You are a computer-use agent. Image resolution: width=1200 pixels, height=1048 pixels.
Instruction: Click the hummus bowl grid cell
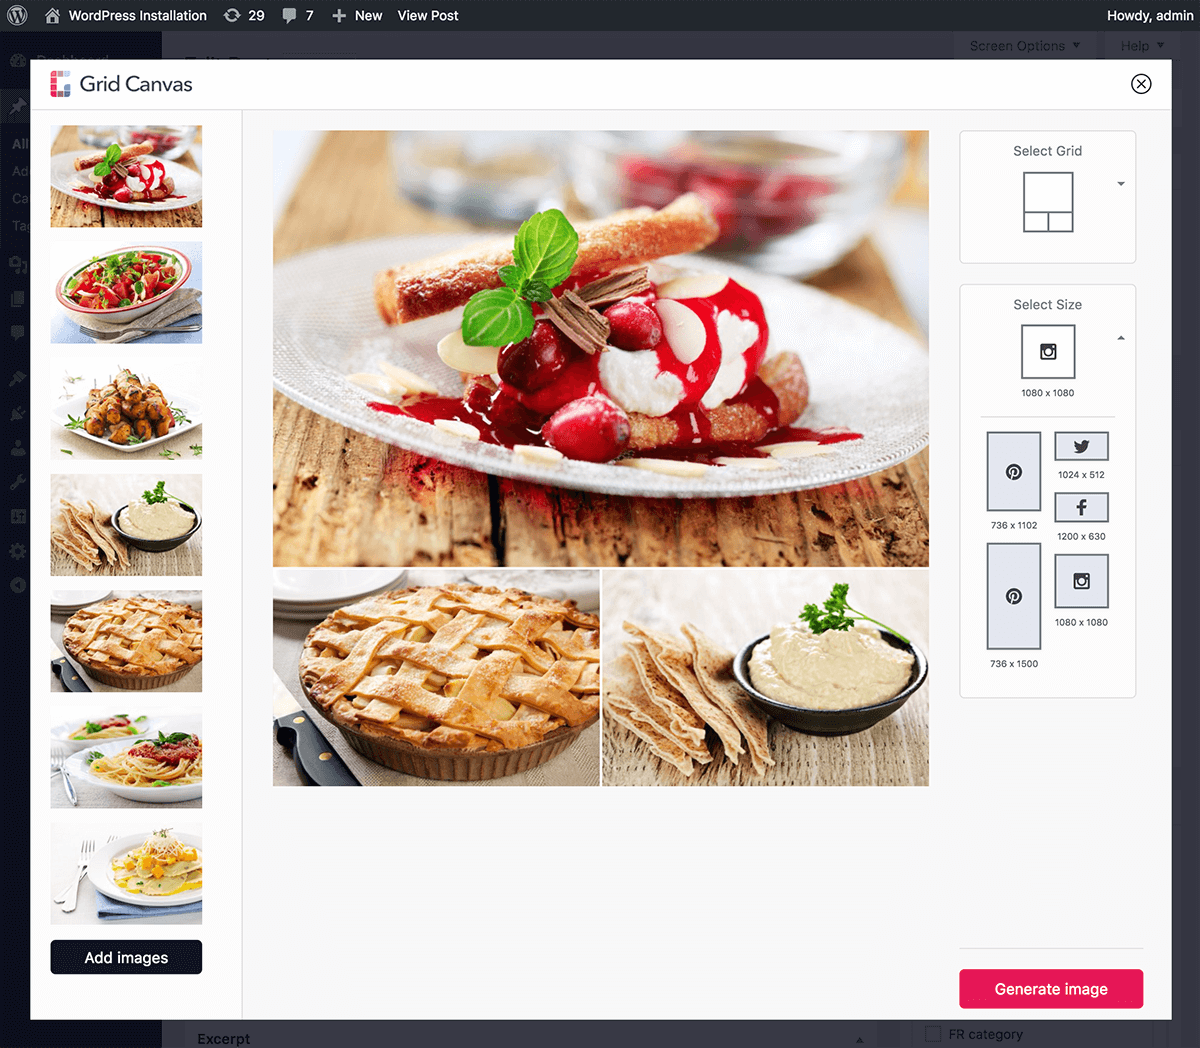766,678
